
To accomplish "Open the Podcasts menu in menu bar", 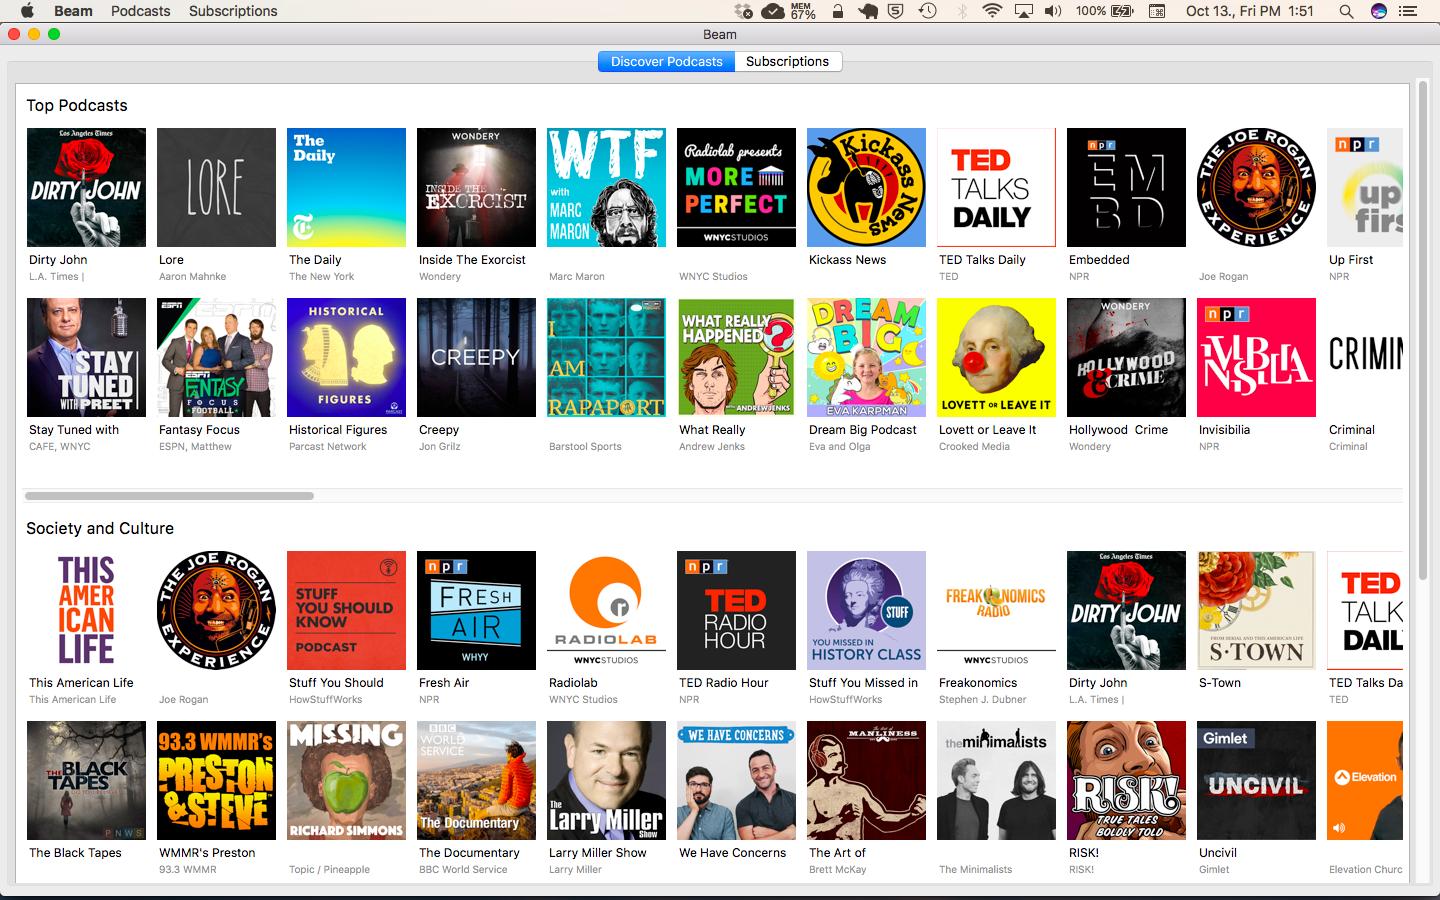I will (140, 11).
